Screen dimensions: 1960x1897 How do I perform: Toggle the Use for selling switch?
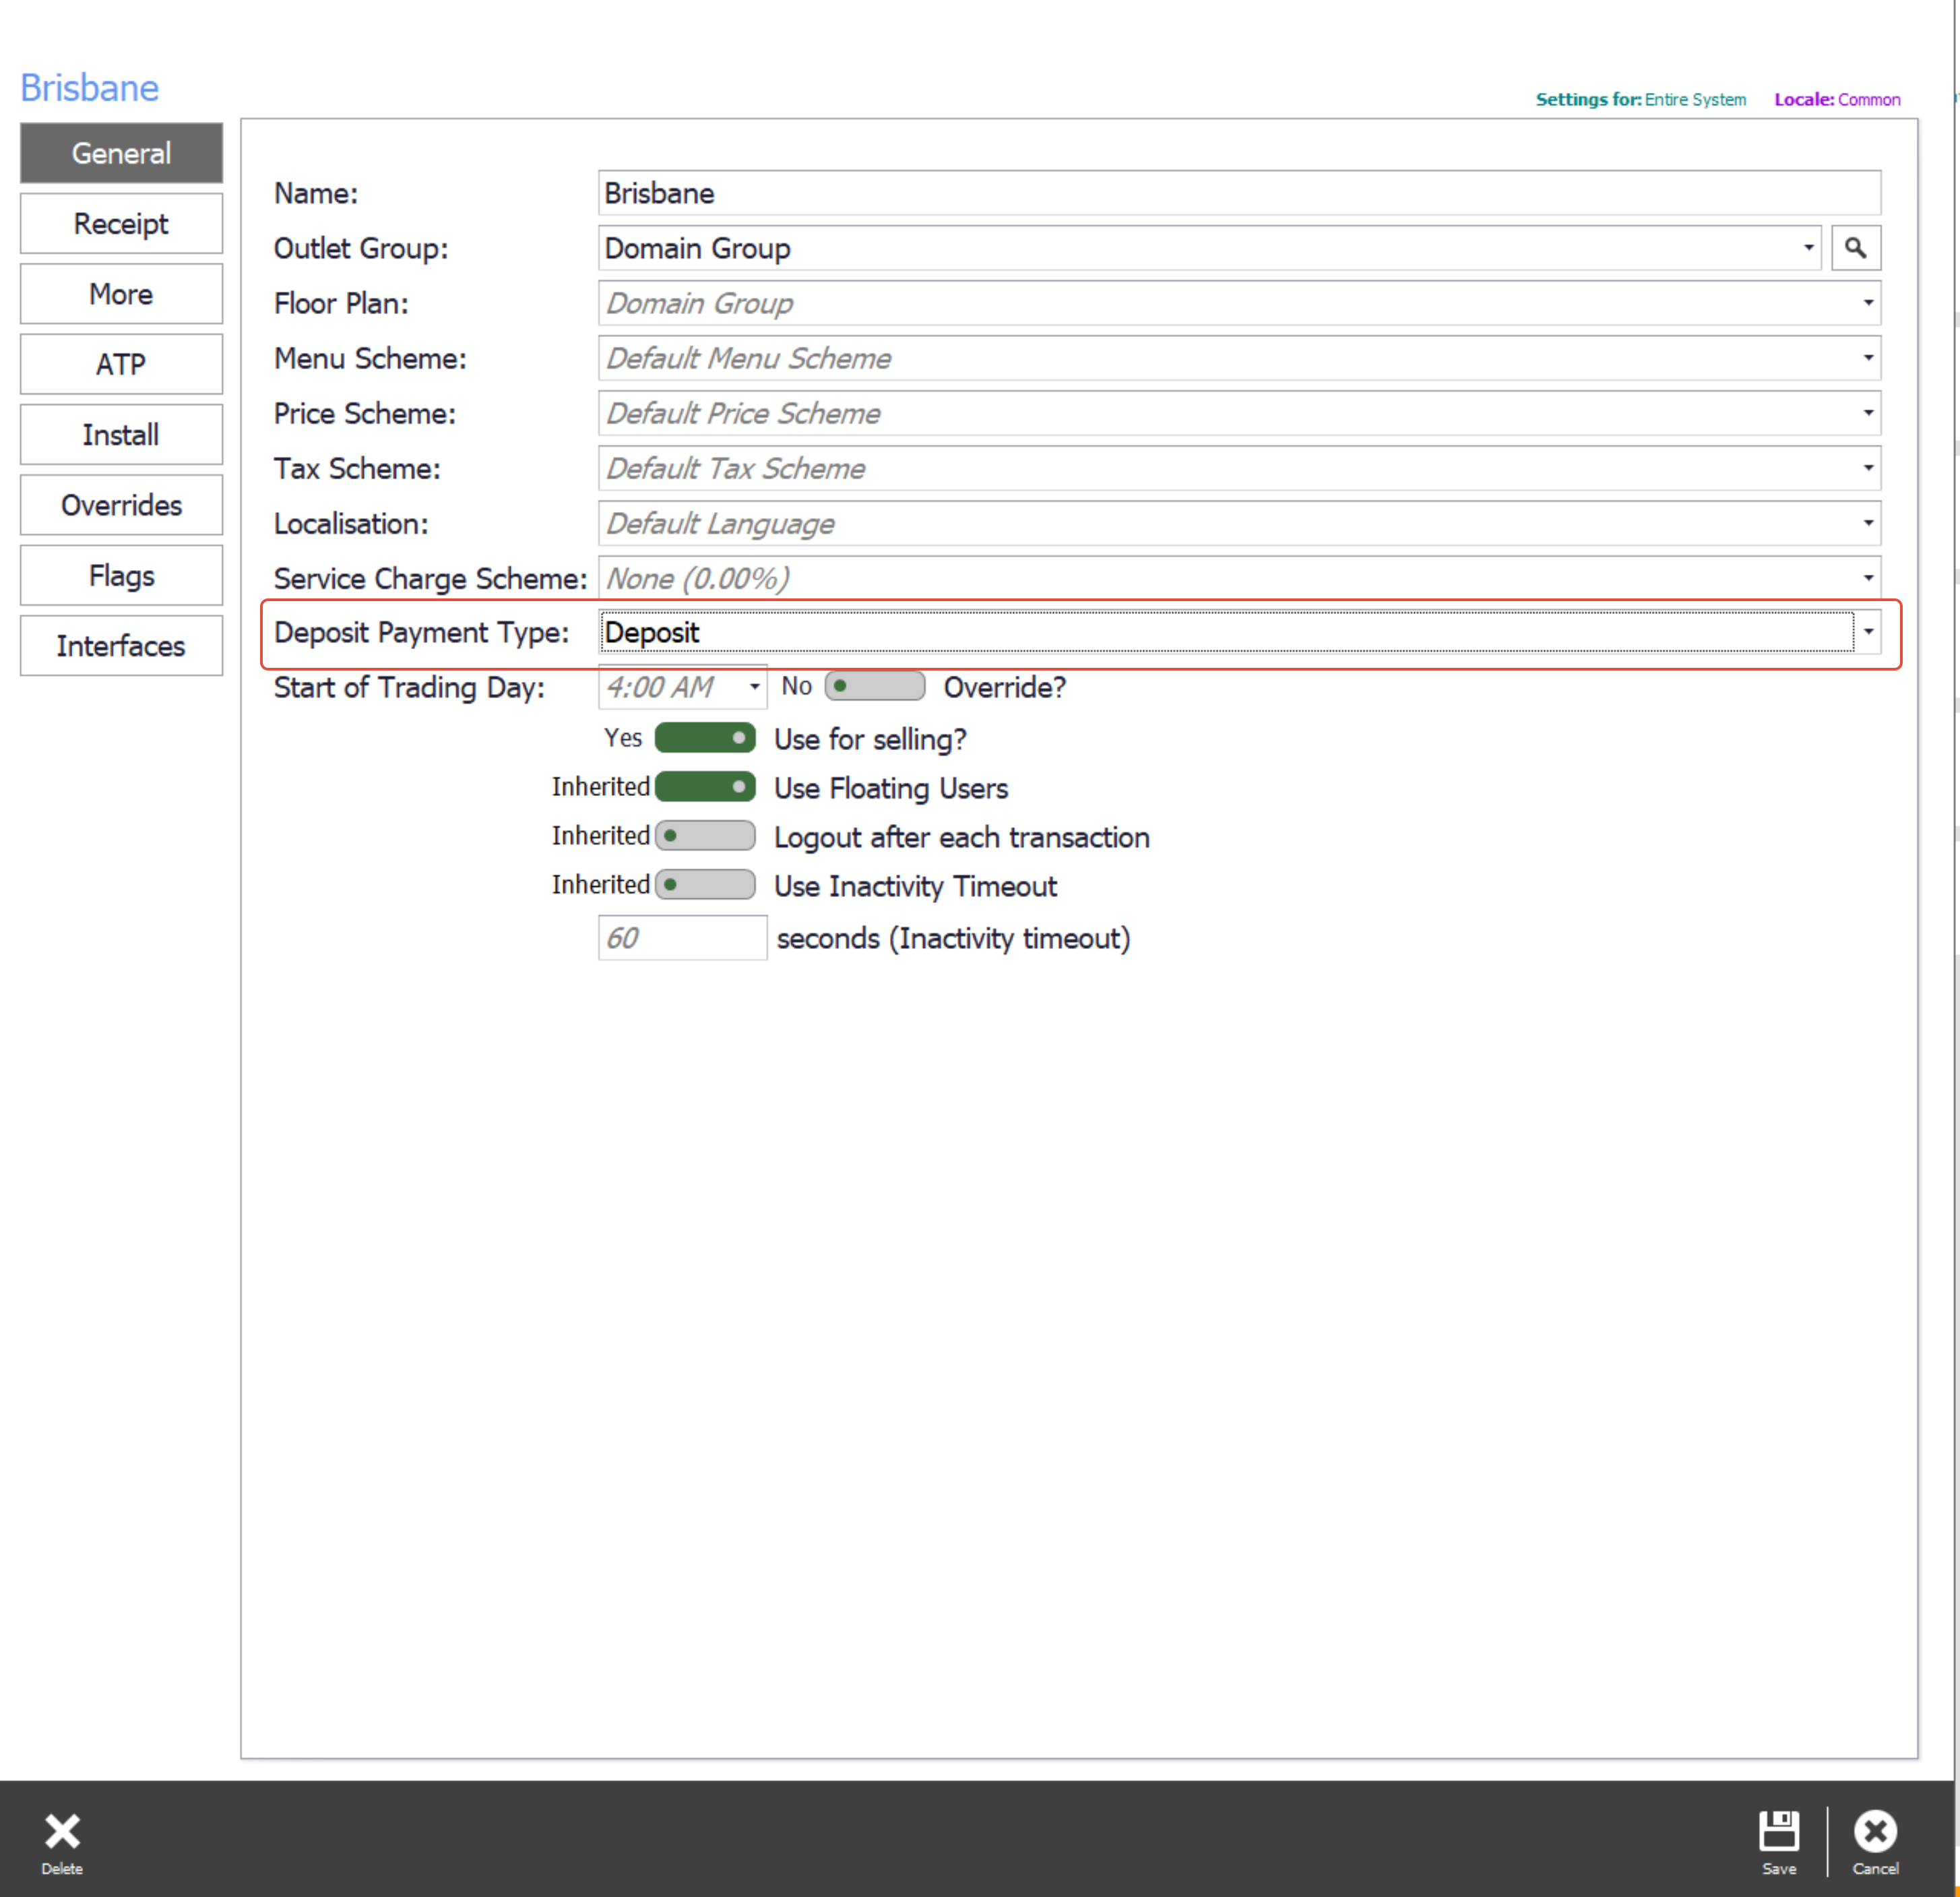705,738
